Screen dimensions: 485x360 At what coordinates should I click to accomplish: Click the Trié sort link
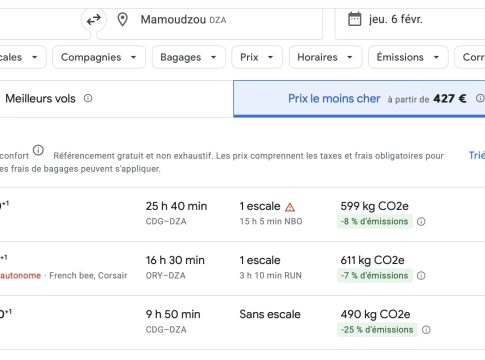point(477,155)
